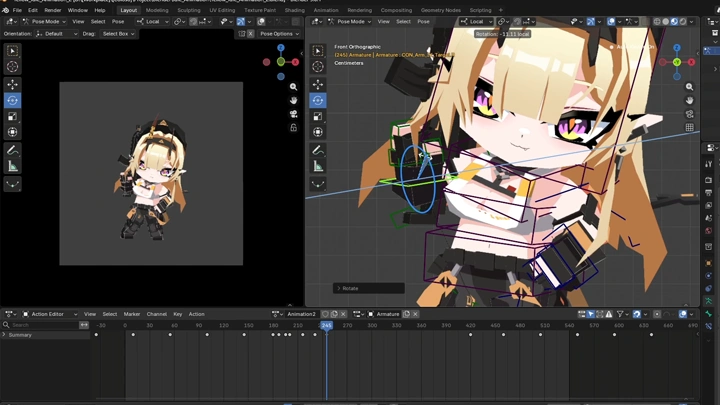
Task: Enable rendered shading in right viewport
Action: click(x=683, y=22)
